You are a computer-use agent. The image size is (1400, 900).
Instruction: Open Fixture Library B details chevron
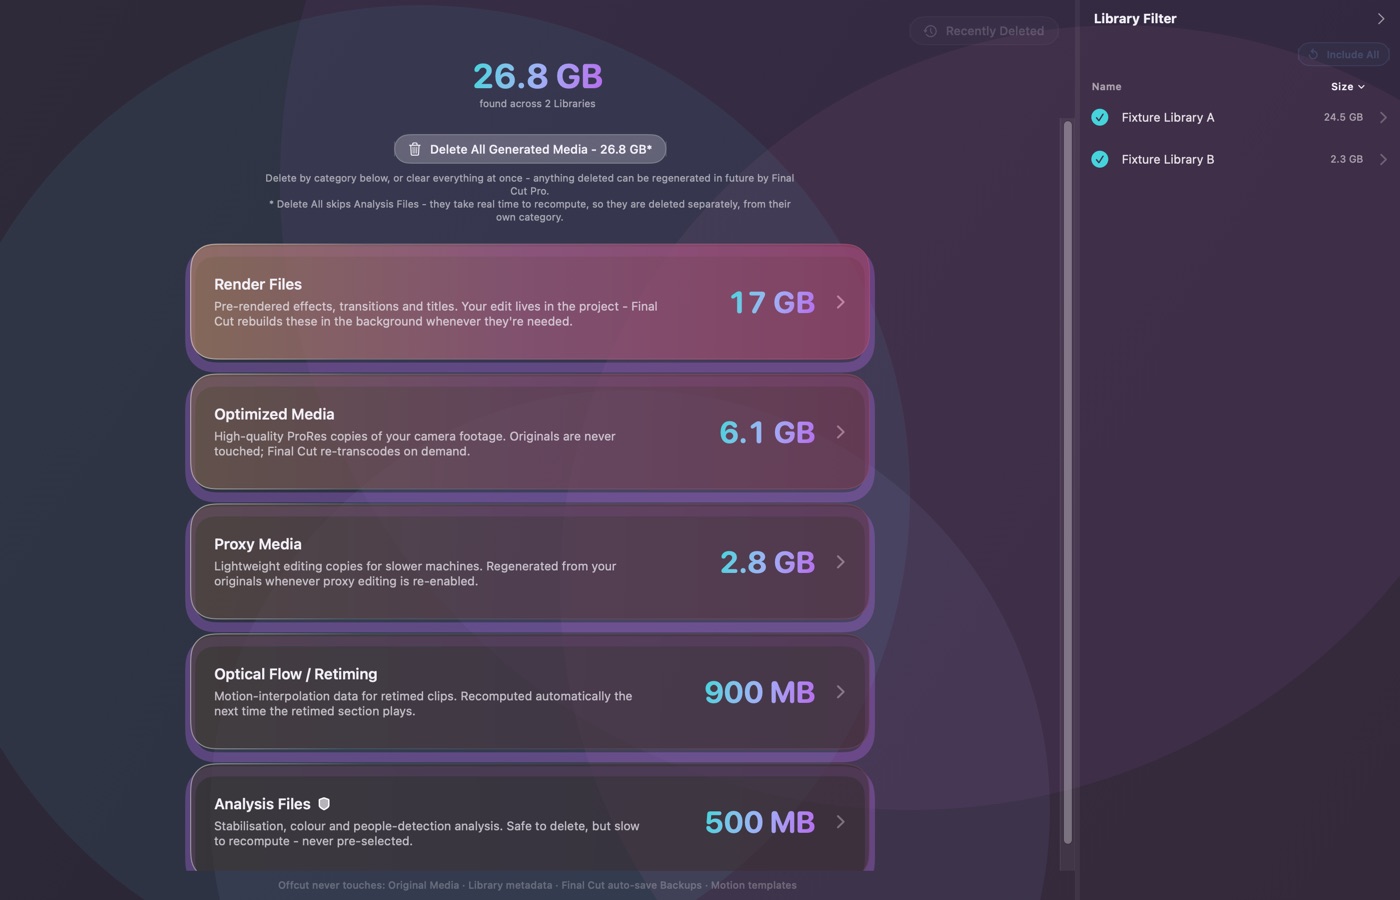coord(1383,159)
